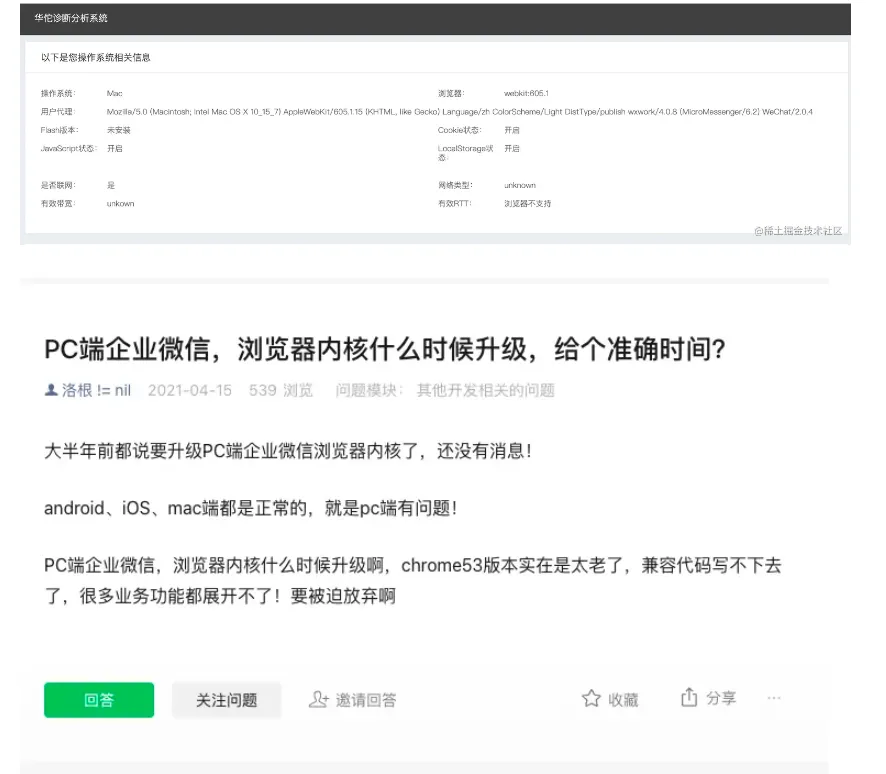Click the 有效RTT value 浏览器不支持

pos(528,203)
